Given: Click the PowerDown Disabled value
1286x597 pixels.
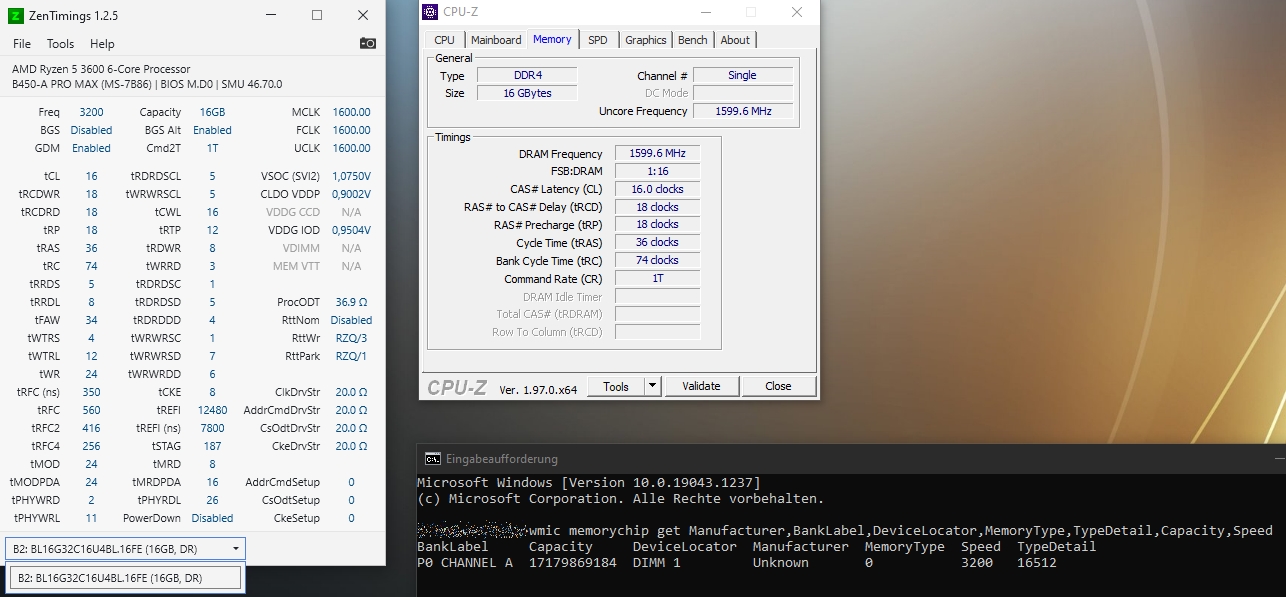Looking at the screenshot, I should (212, 518).
